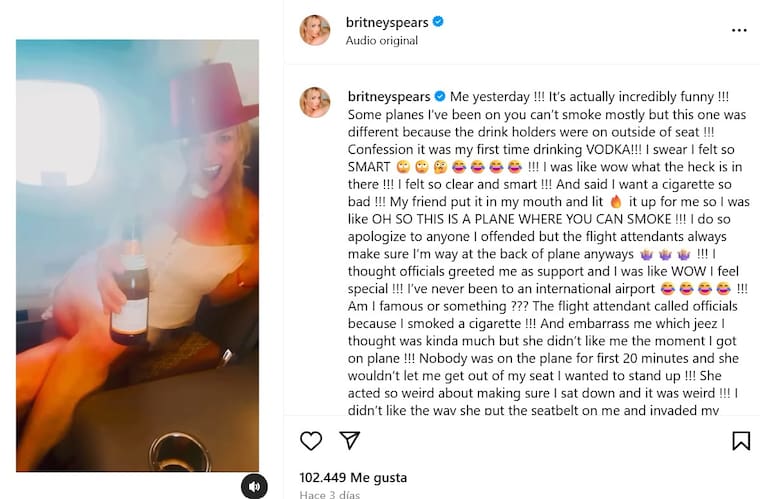Share the post via paper plane icon
Image resolution: width=760 pixels, height=499 pixels.
click(349, 440)
